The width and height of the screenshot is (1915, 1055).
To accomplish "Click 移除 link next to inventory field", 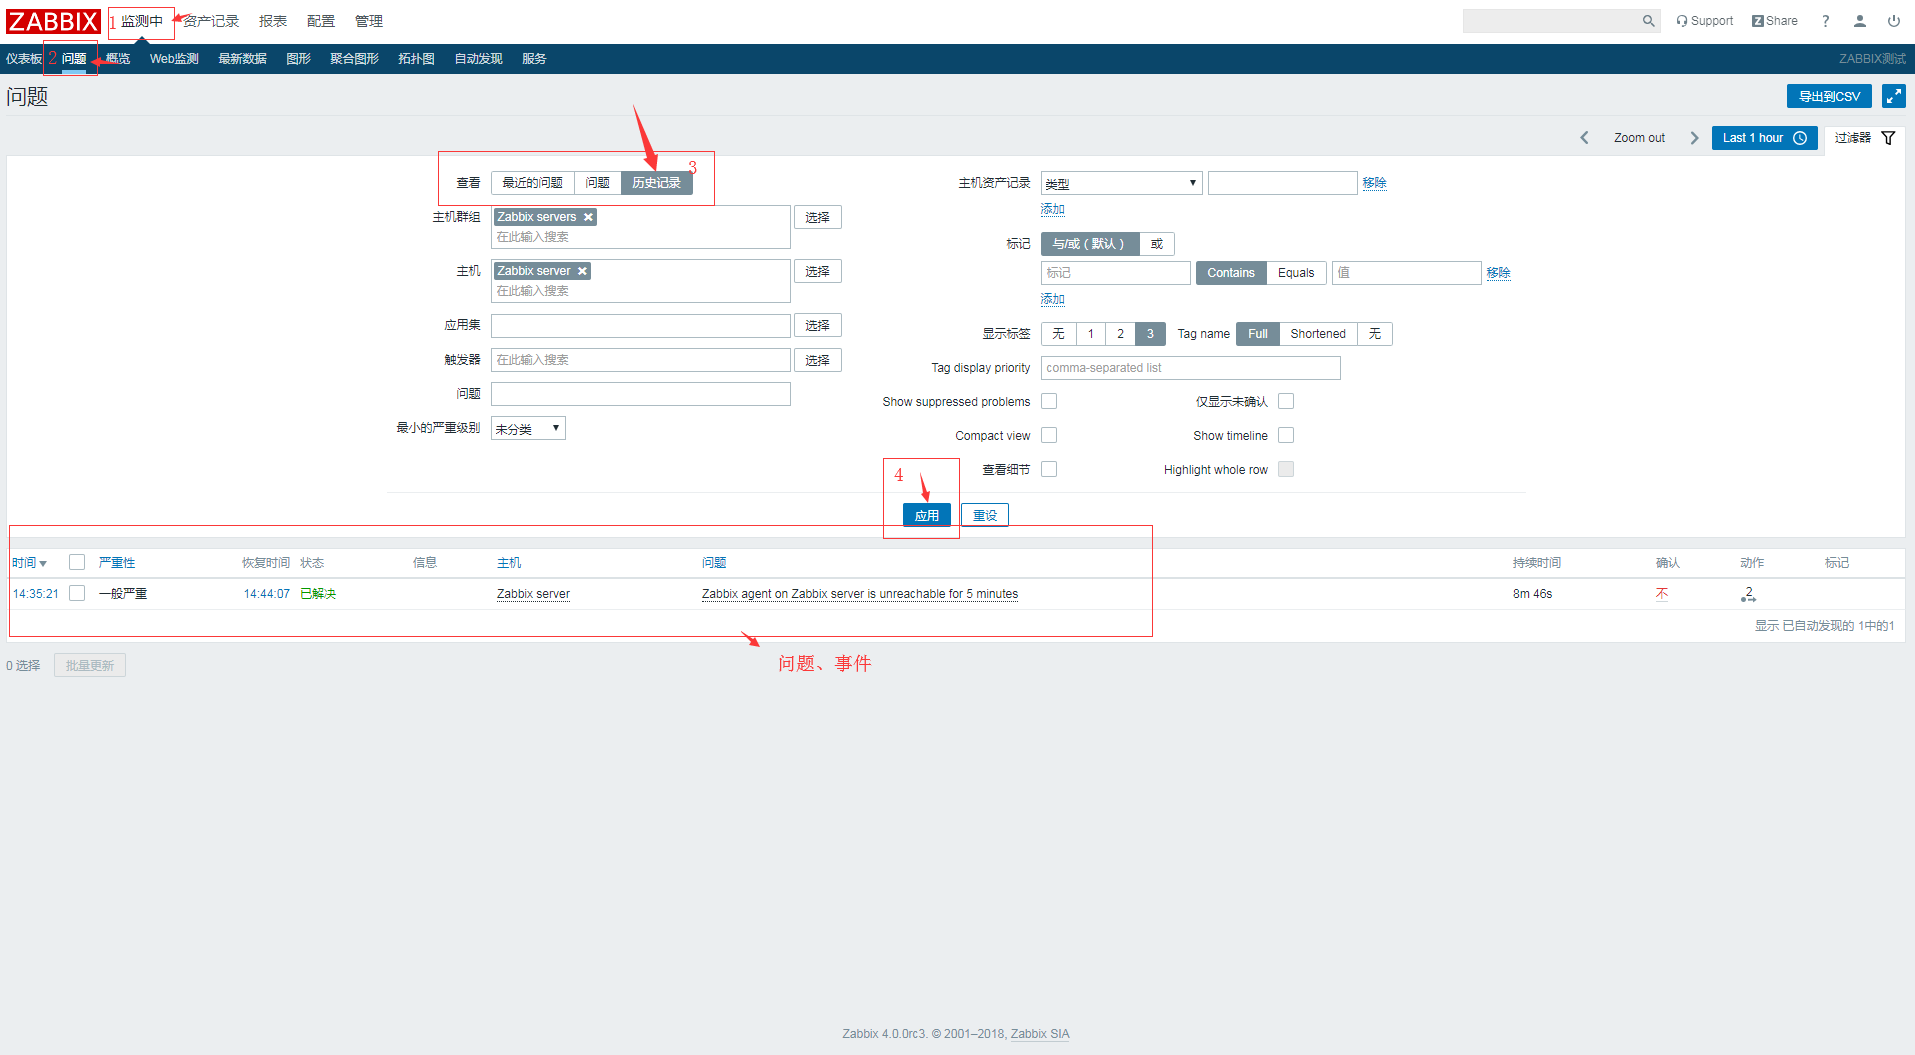I will 1375,183.
